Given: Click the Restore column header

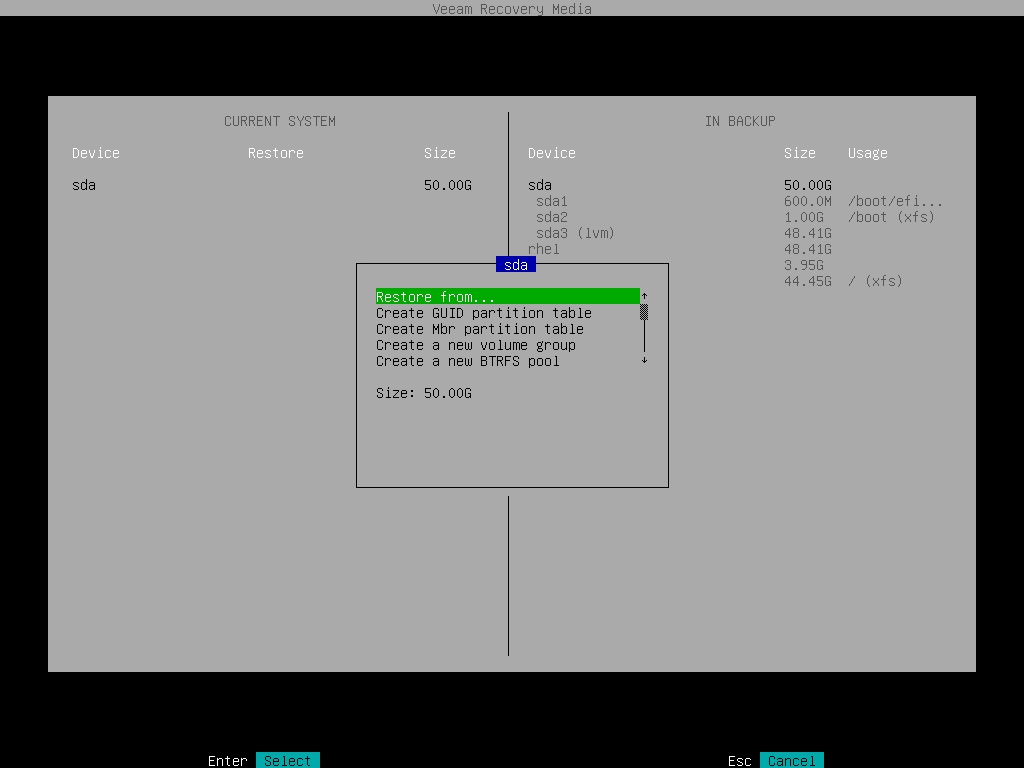Looking at the screenshot, I should pyautogui.click(x=275, y=153).
